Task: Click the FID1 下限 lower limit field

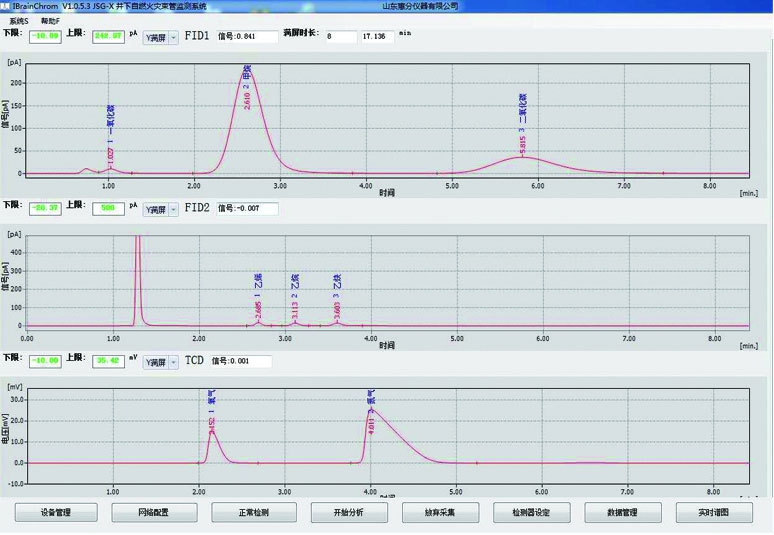Action: [45, 37]
